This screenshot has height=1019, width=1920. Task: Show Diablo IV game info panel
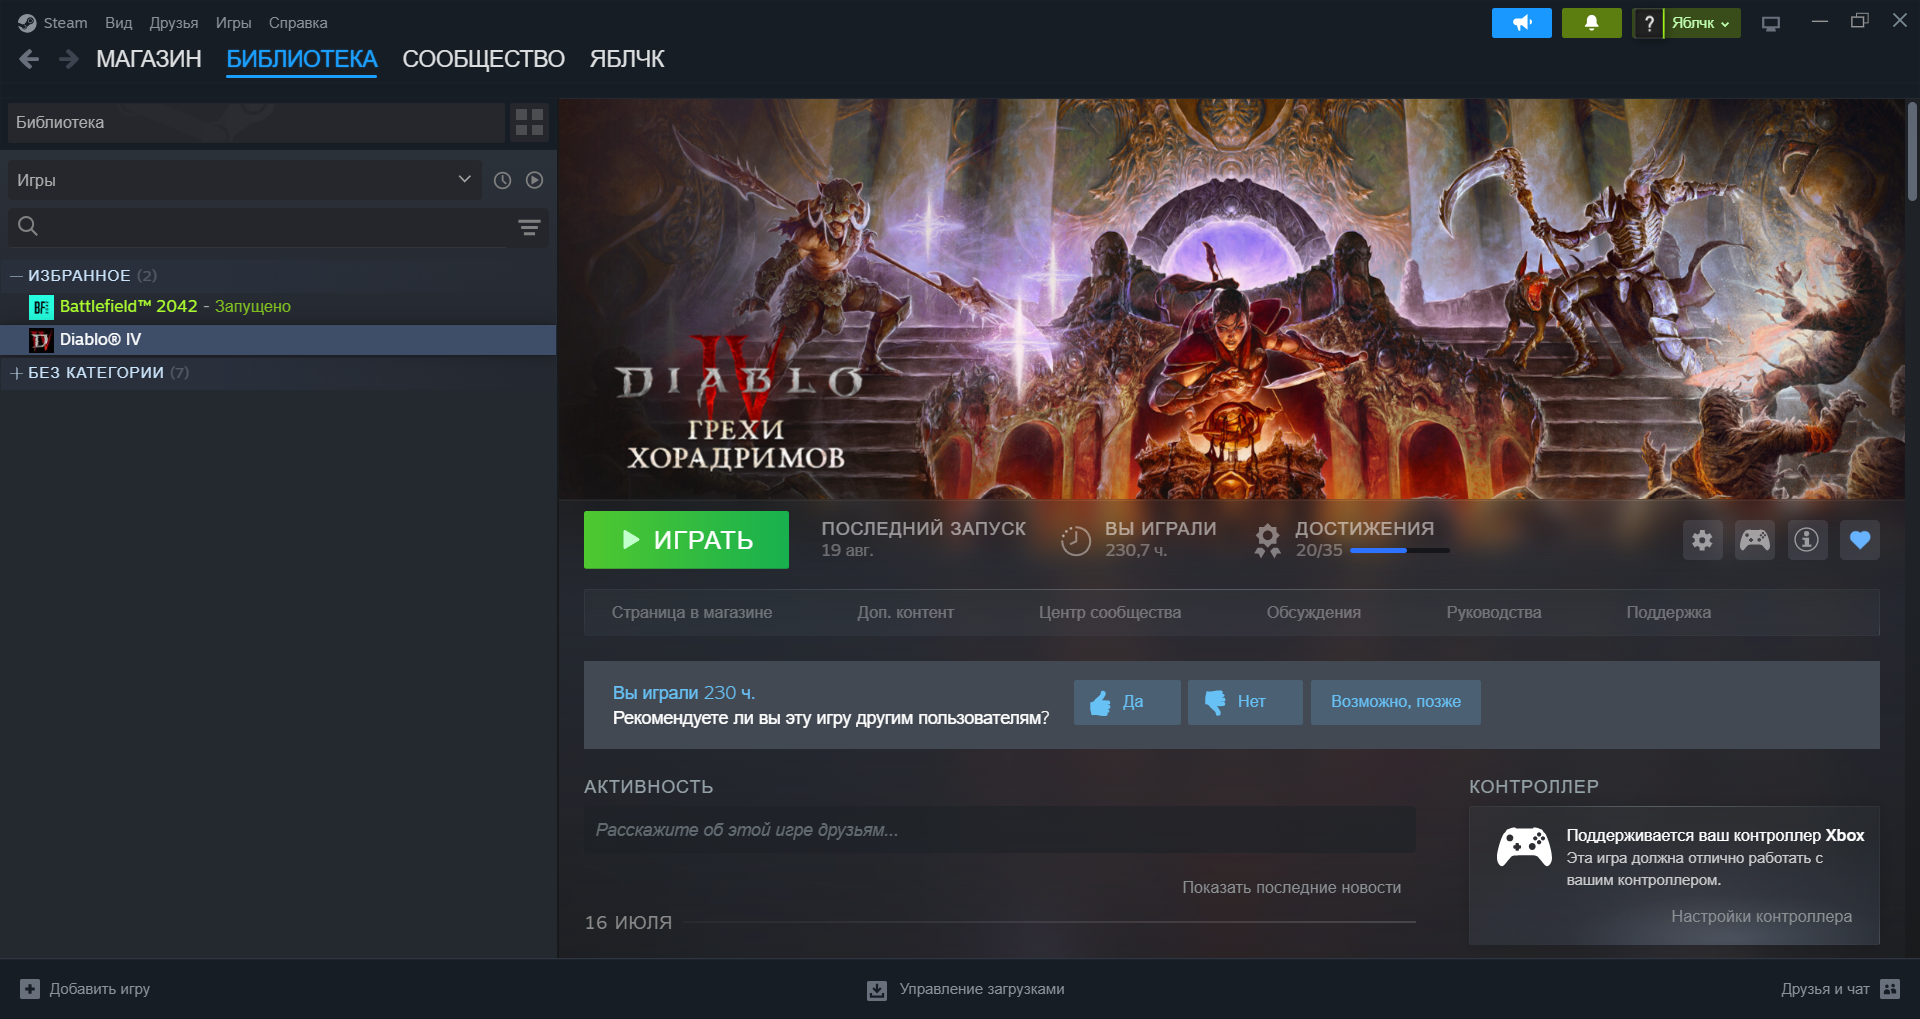pyautogui.click(x=1807, y=540)
